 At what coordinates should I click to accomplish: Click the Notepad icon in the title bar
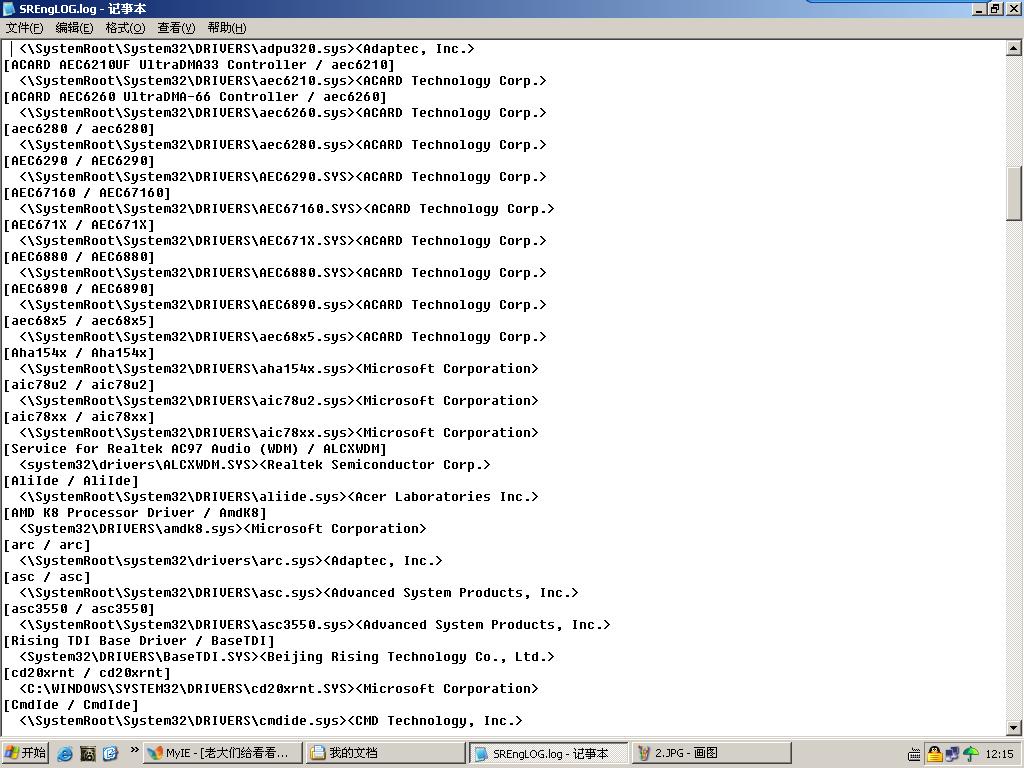pyautogui.click(x=9, y=8)
